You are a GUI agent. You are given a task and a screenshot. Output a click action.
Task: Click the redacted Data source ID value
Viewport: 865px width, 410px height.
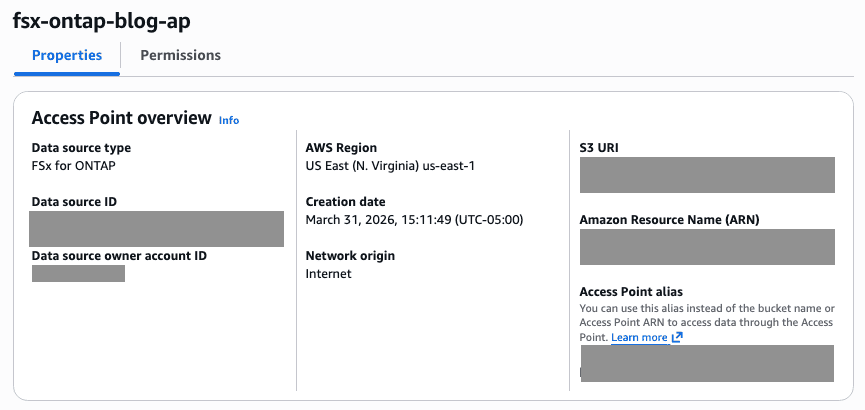[x=157, y=228]
